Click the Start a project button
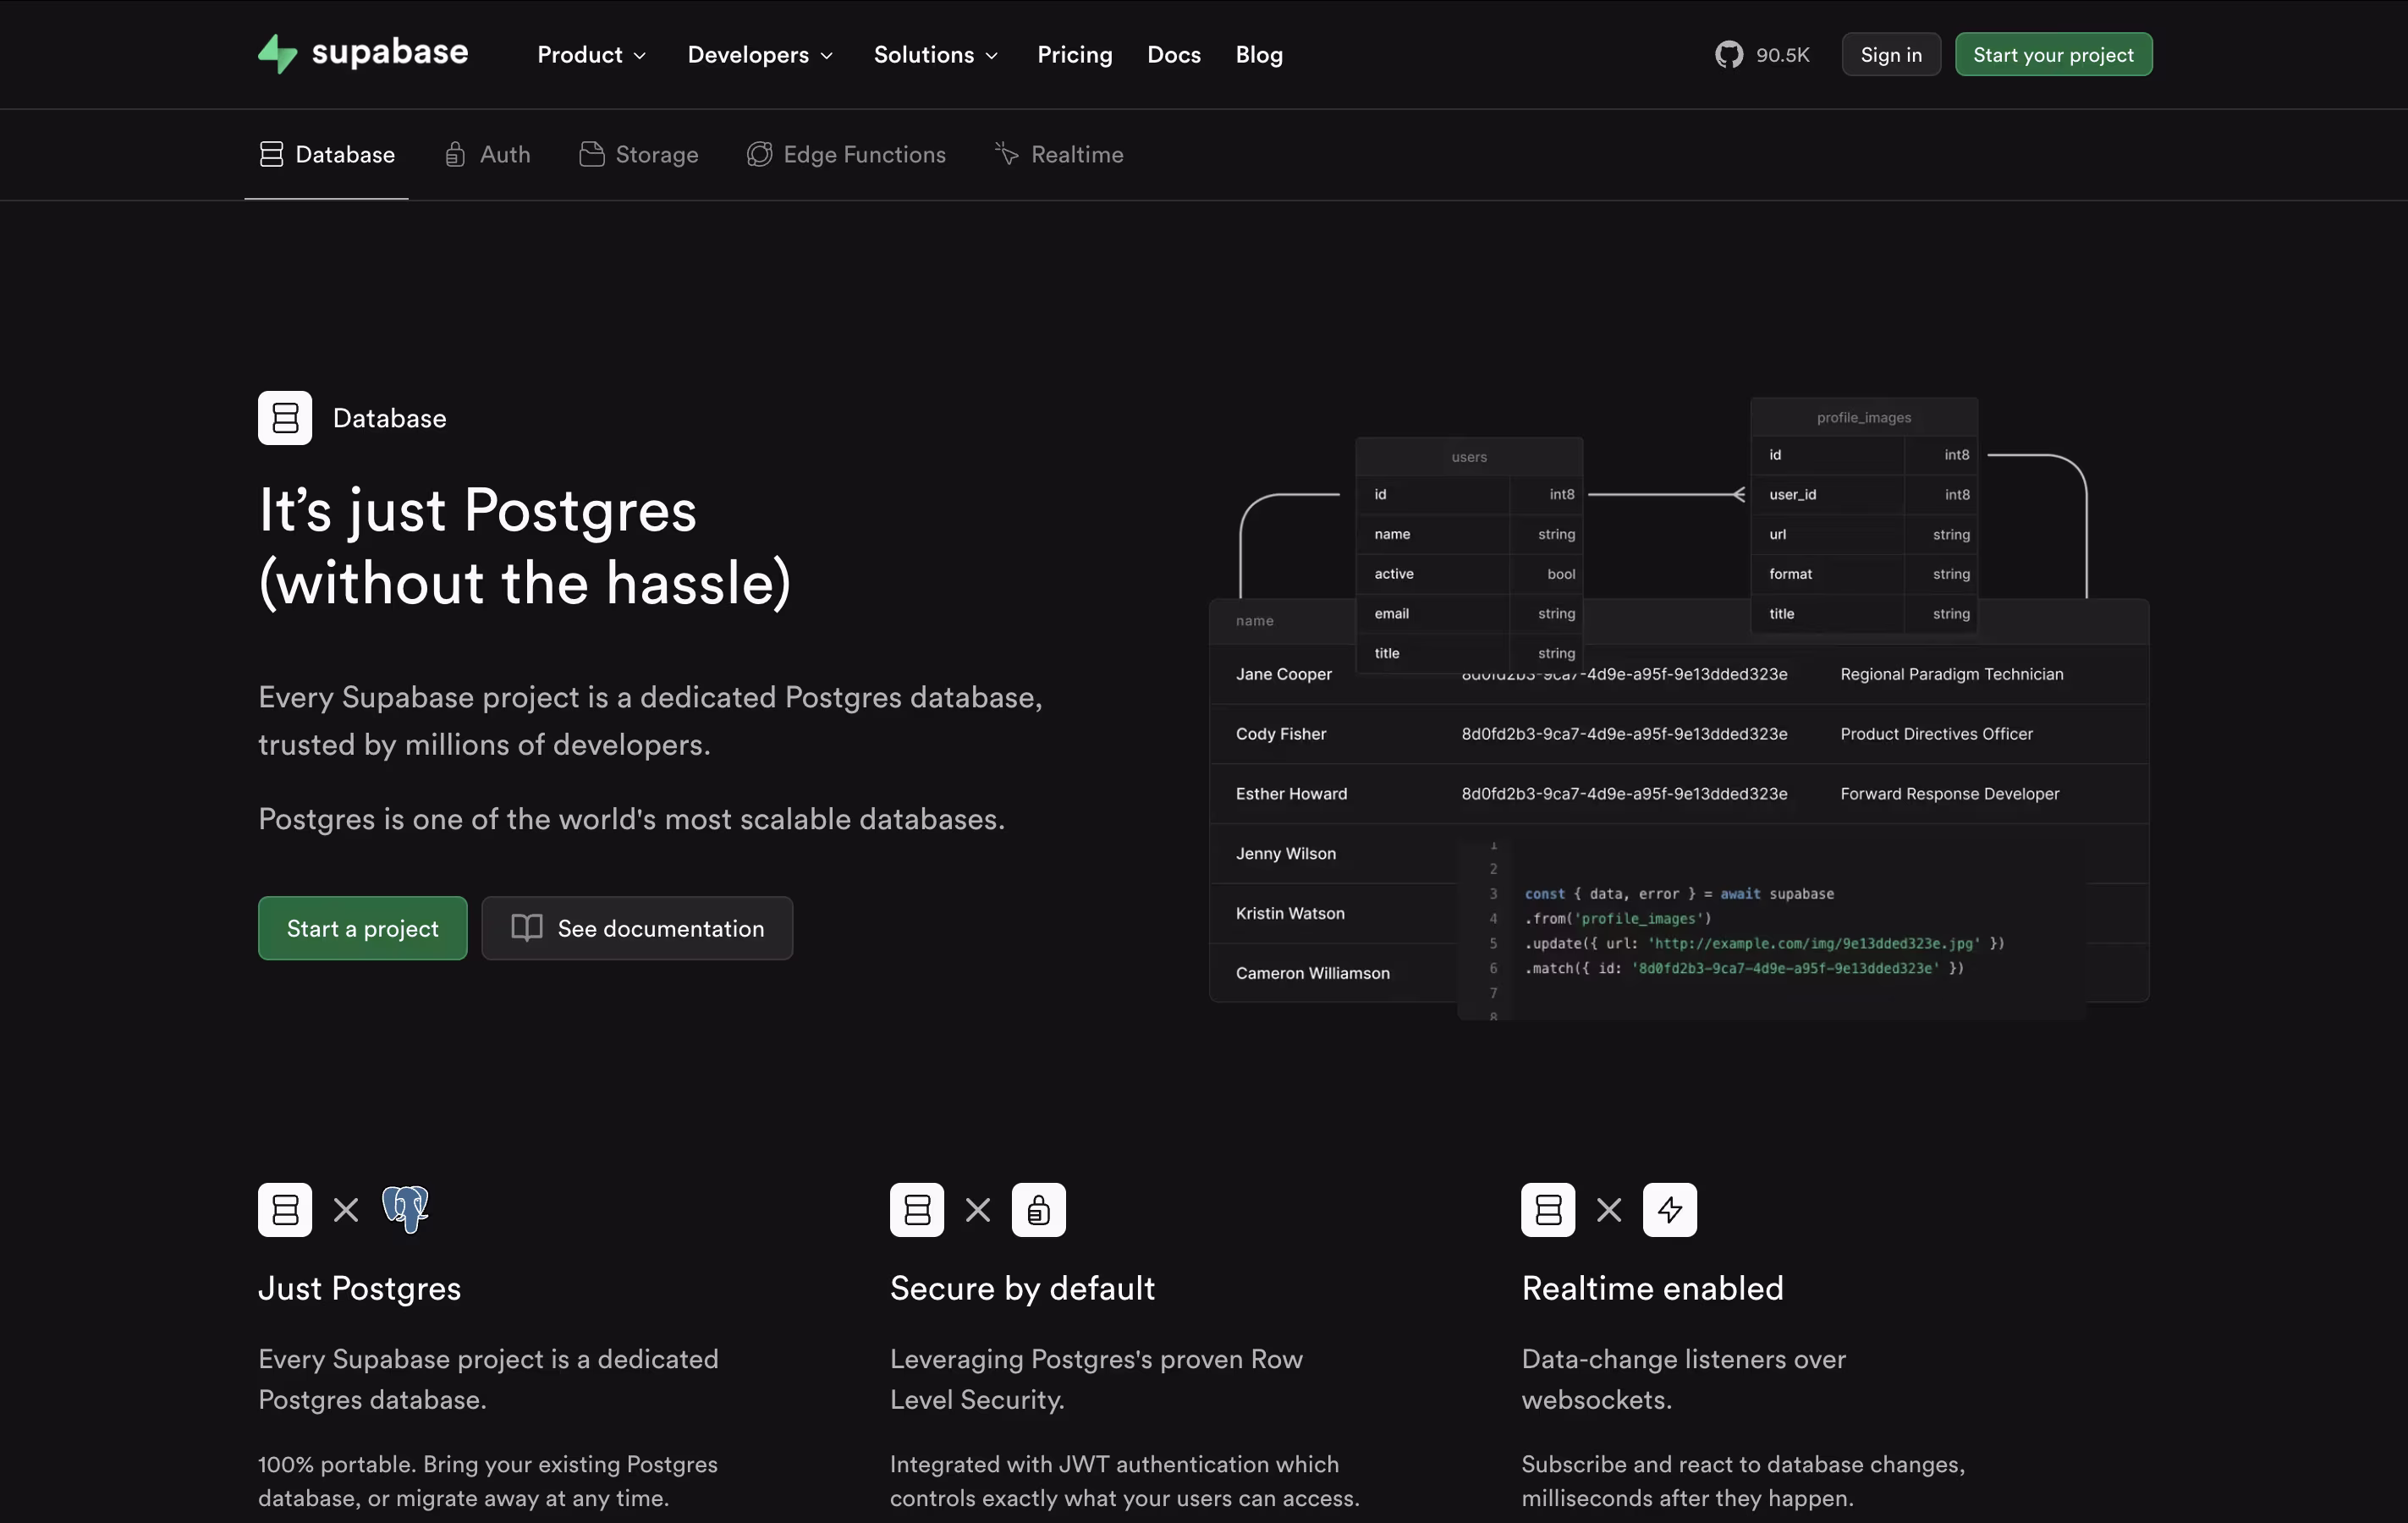This screenshot has height=1523, width=2408. [363, 928]
